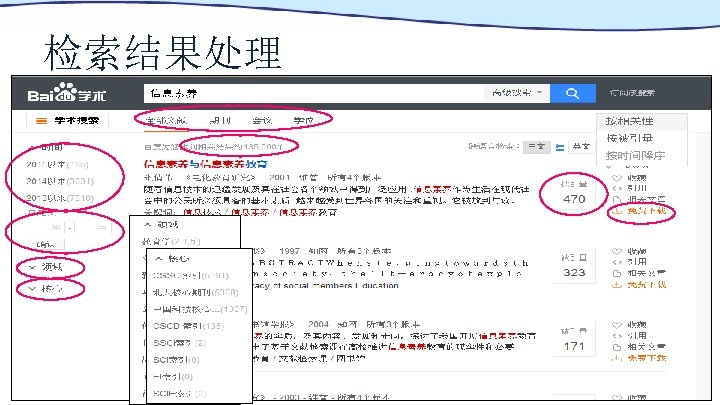Open the 学术搜索 hamburger menu icon
The width and height of the screenshot is (720, 405).
tap(41, 121)
